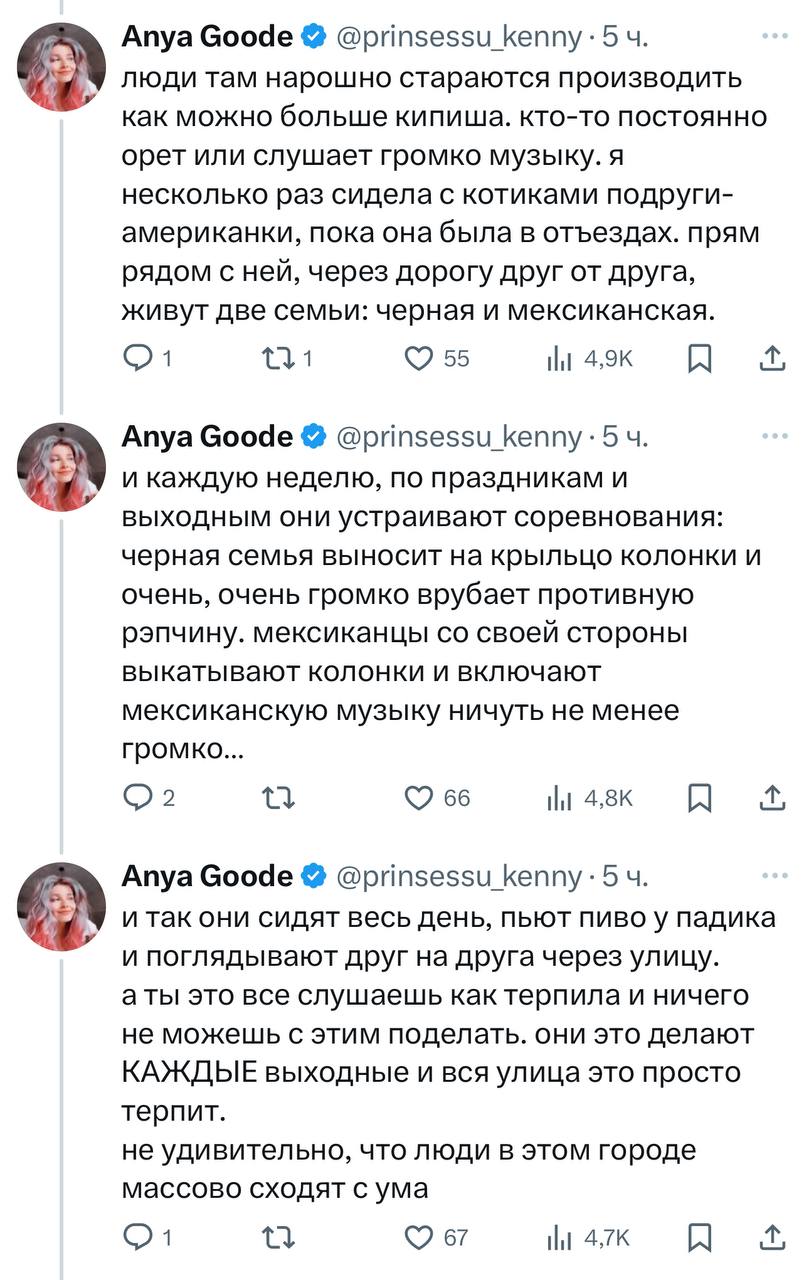Reply to the second tweet with 2 replies
The height and width of the screenshot is (1280, 809).
point(137,798)
